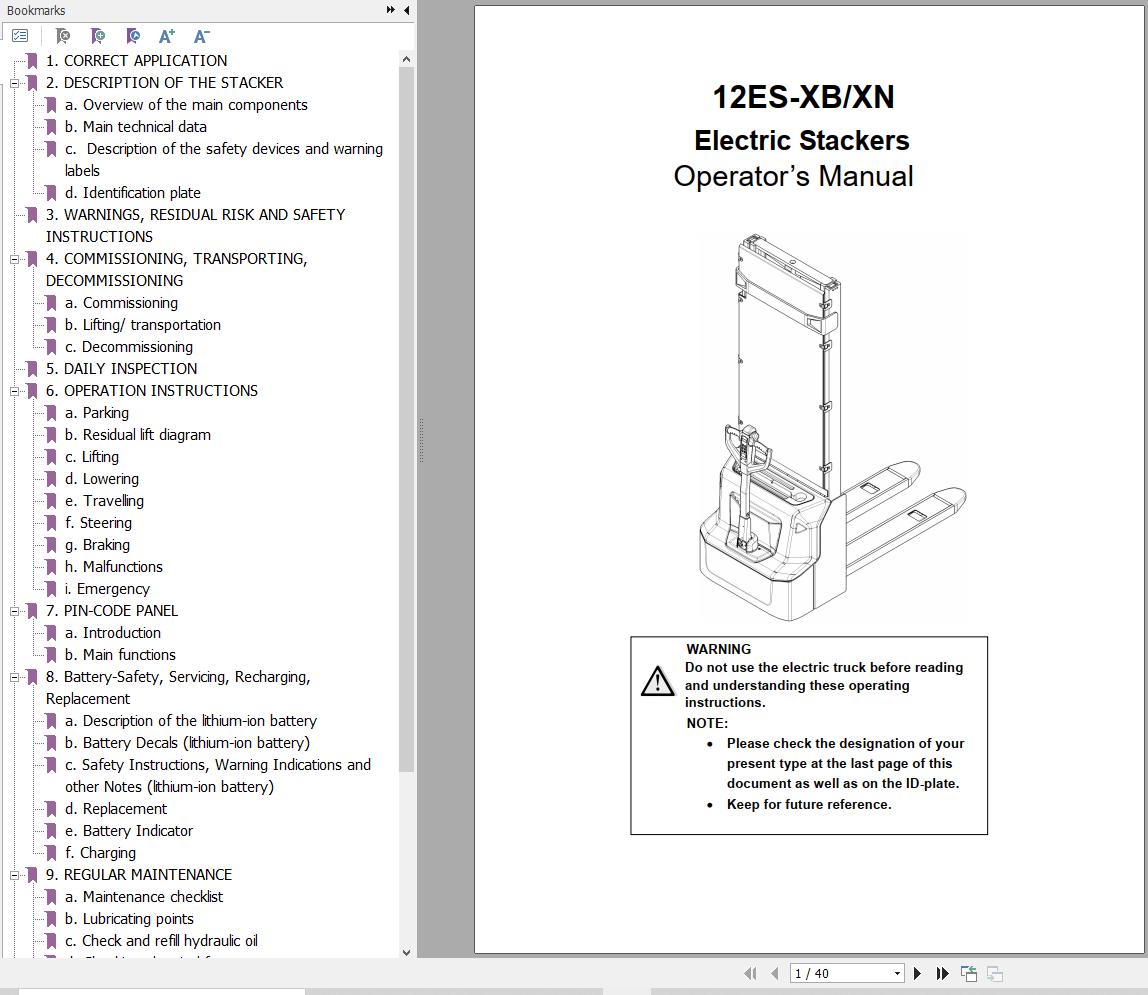Jump to last page using double-arrow icon
1148x995 pixels.
pyautogui.click(x=942, y=973)
